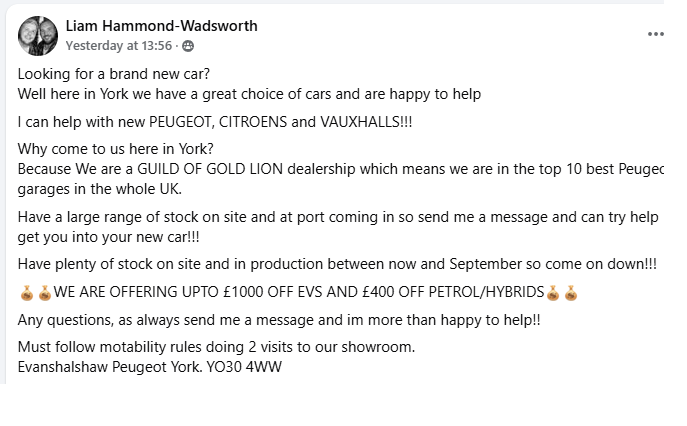The width and height of the screenshot is (687, 426).
Task: Open the three-dots post options menu
Action: [x=655, y=34]
